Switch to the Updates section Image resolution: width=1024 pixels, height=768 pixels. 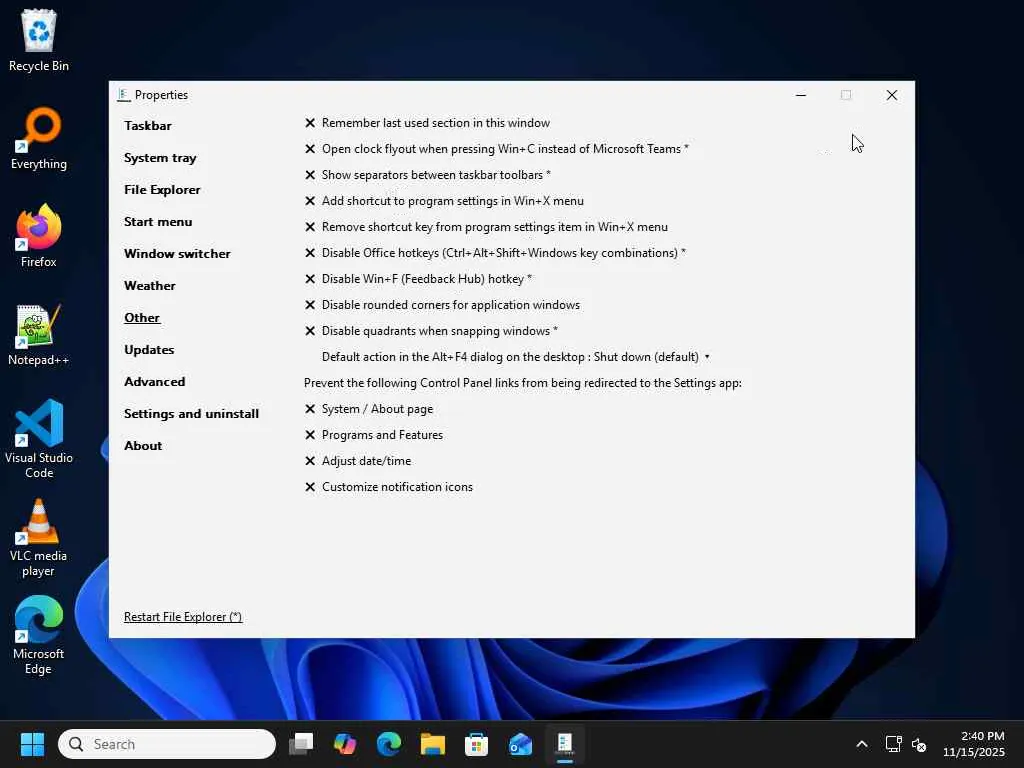point(149,349)
